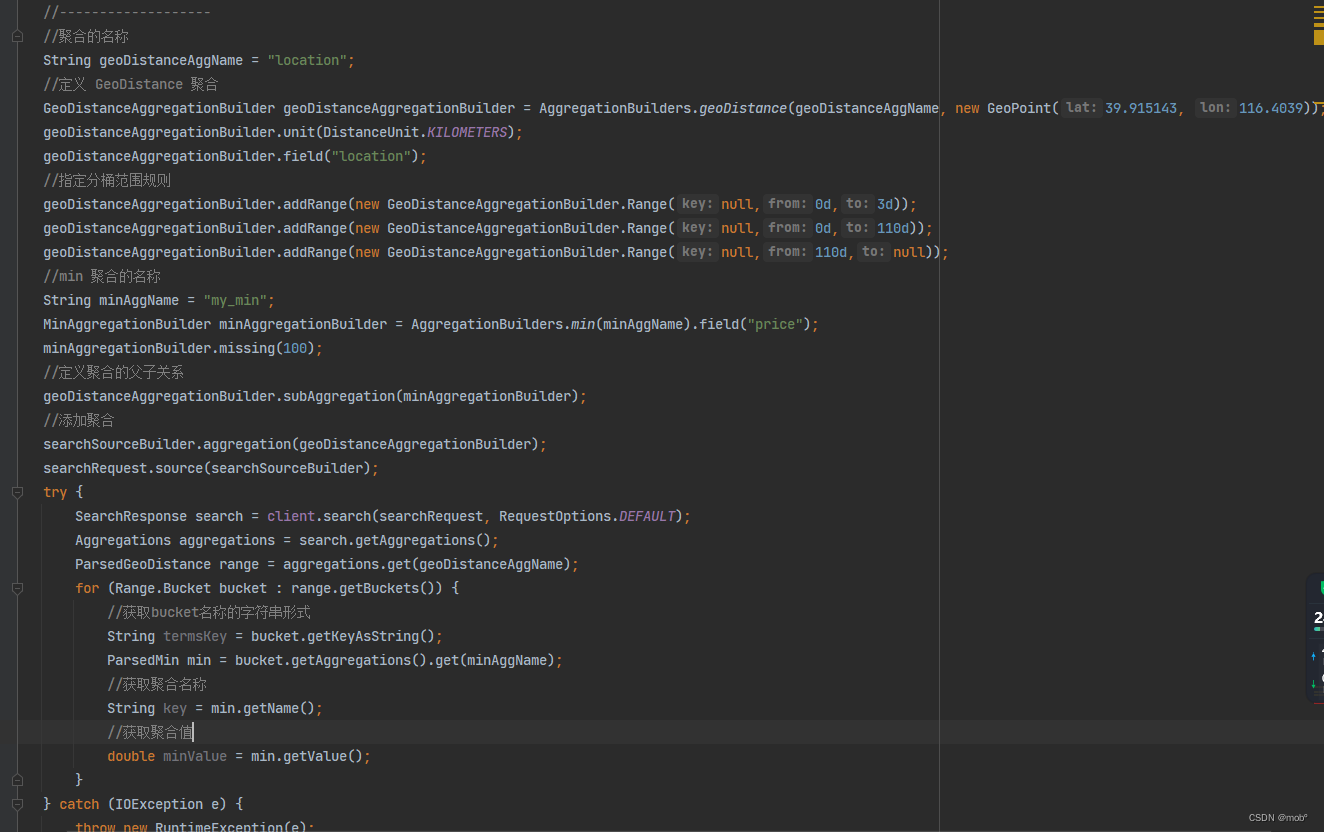Click the 100 argument in missing()
The image size is (1324, 832).
pyautogui.click(x=295, y=348)
